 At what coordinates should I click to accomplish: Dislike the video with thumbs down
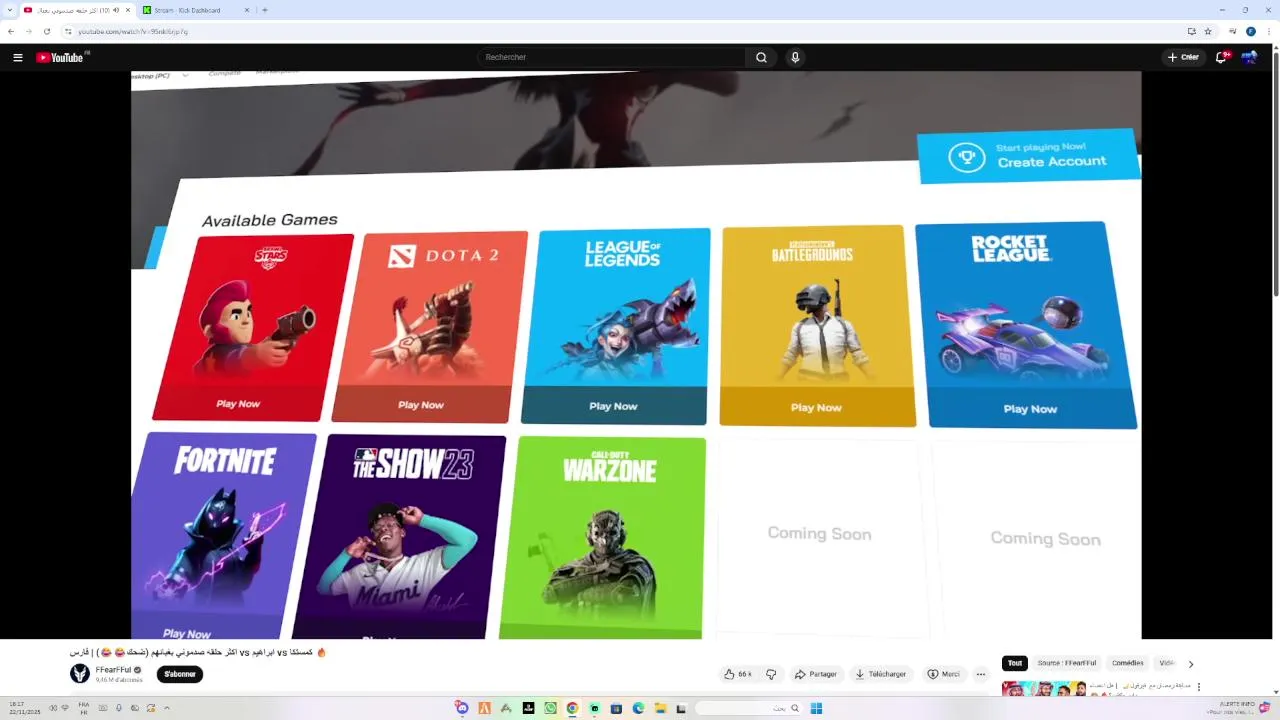click(770, 674)
